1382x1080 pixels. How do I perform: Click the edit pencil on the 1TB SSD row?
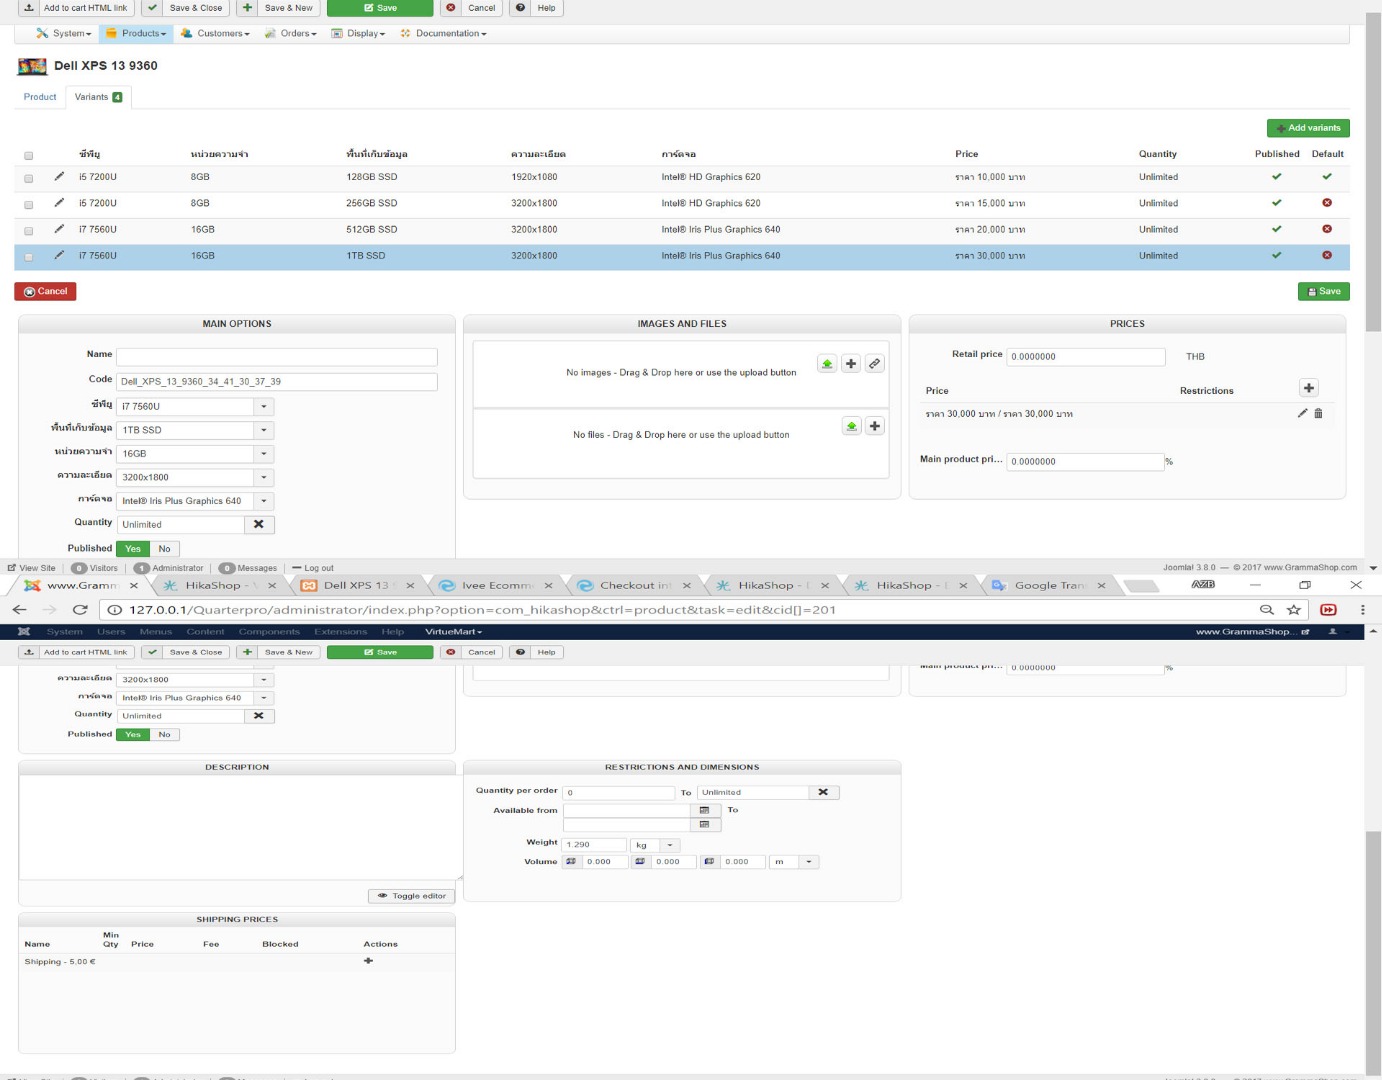tap(59, 255)
